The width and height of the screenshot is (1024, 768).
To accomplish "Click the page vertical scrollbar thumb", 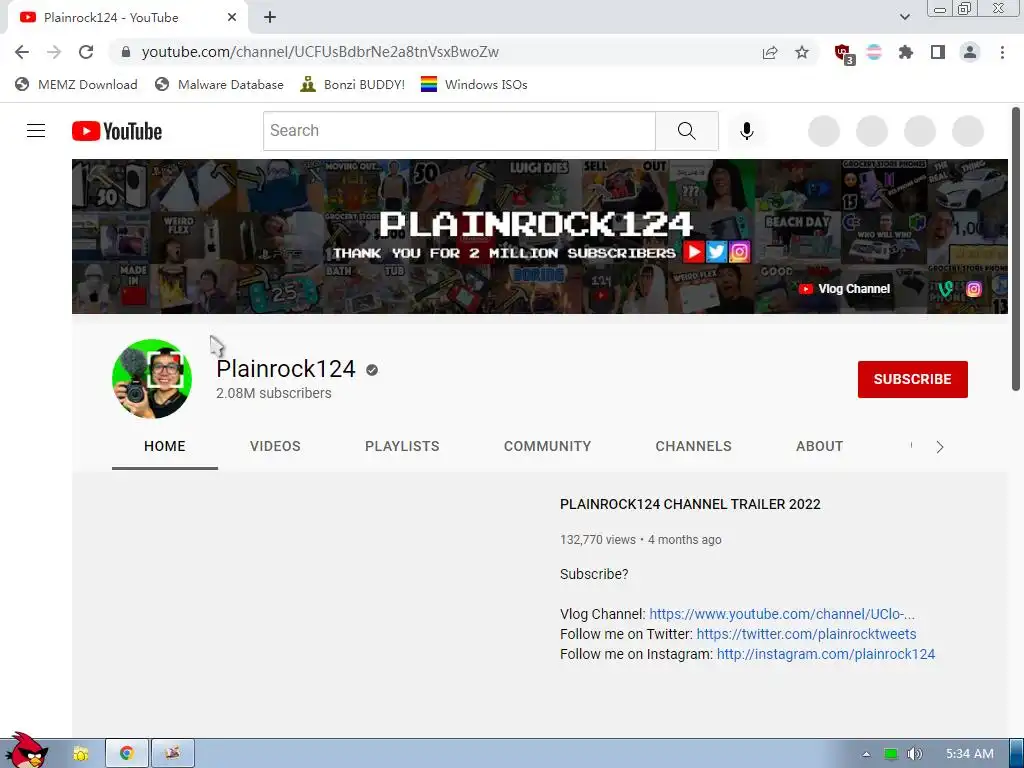I will pos(1016,249).
